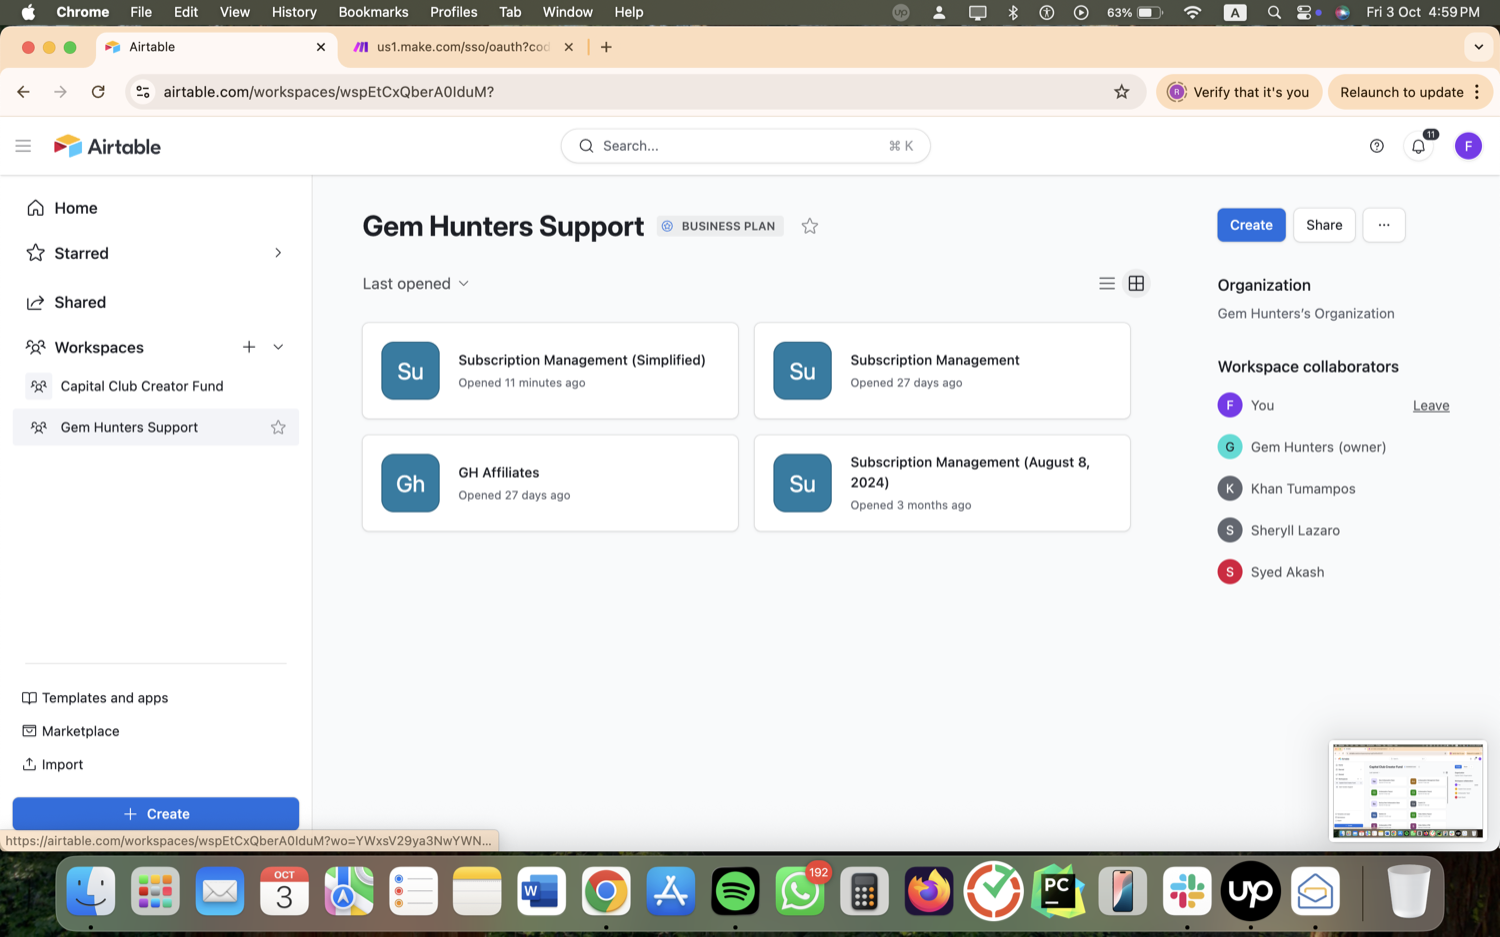
Task: Close the Airtable browser tab
Action: click(x=320, y=47)
